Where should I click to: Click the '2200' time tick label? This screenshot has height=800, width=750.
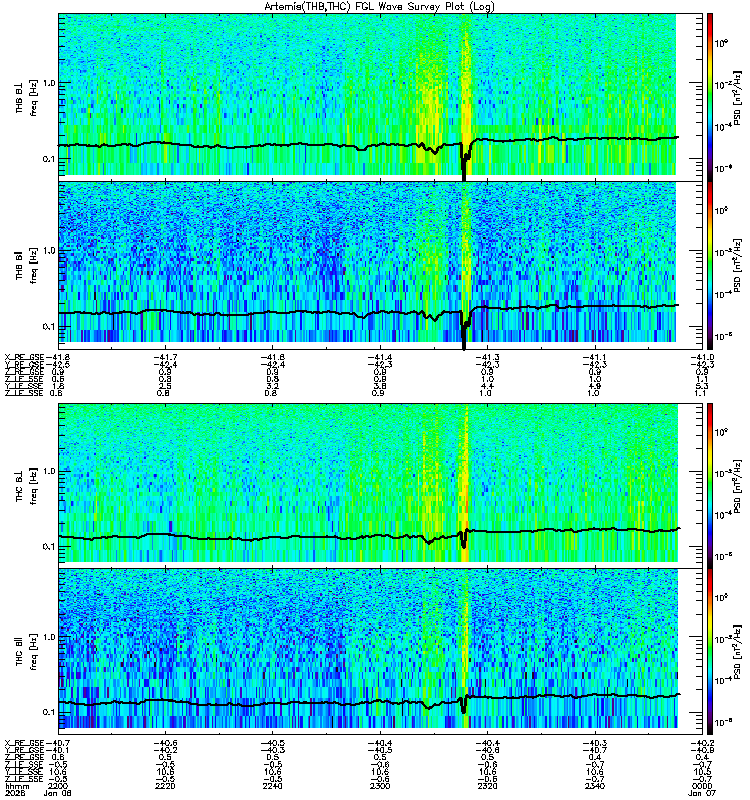58,786
